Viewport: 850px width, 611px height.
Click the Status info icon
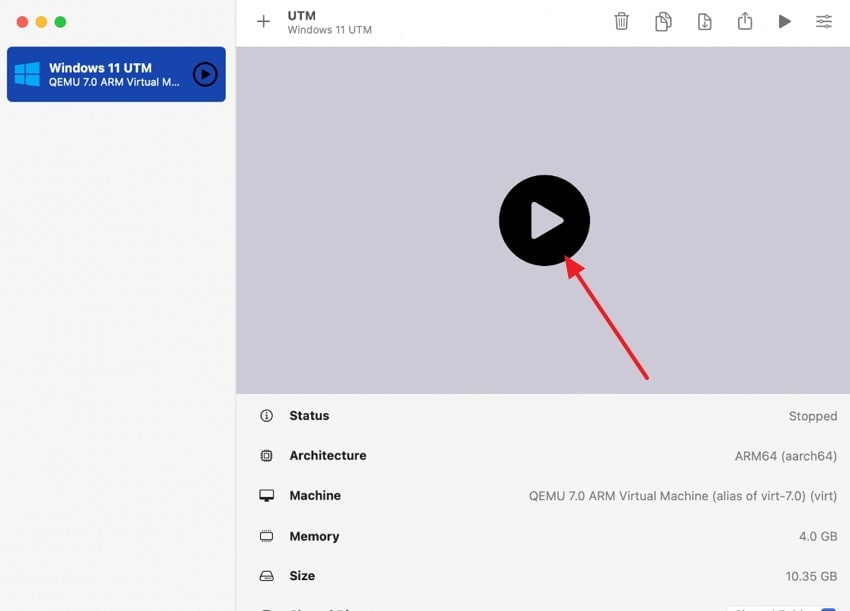pyautogui.click(x=266, y=416)
